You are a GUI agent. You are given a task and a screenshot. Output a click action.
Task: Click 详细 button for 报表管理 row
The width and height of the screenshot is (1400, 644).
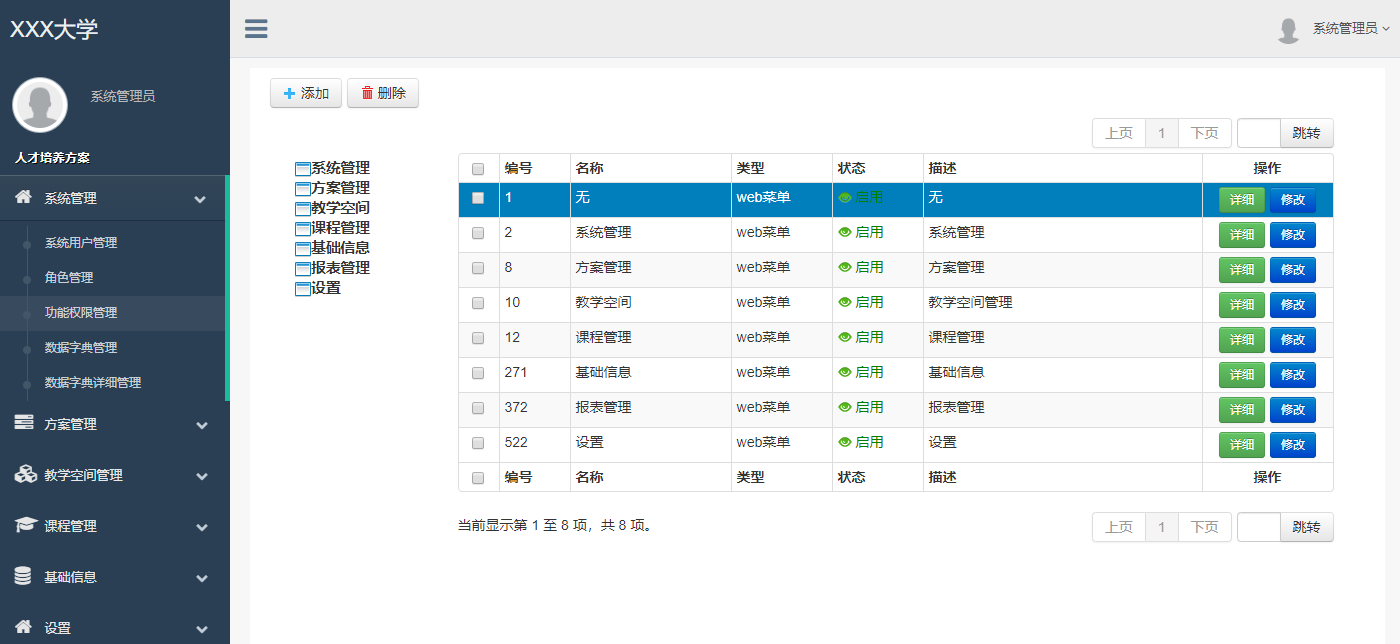point(1242,410)
